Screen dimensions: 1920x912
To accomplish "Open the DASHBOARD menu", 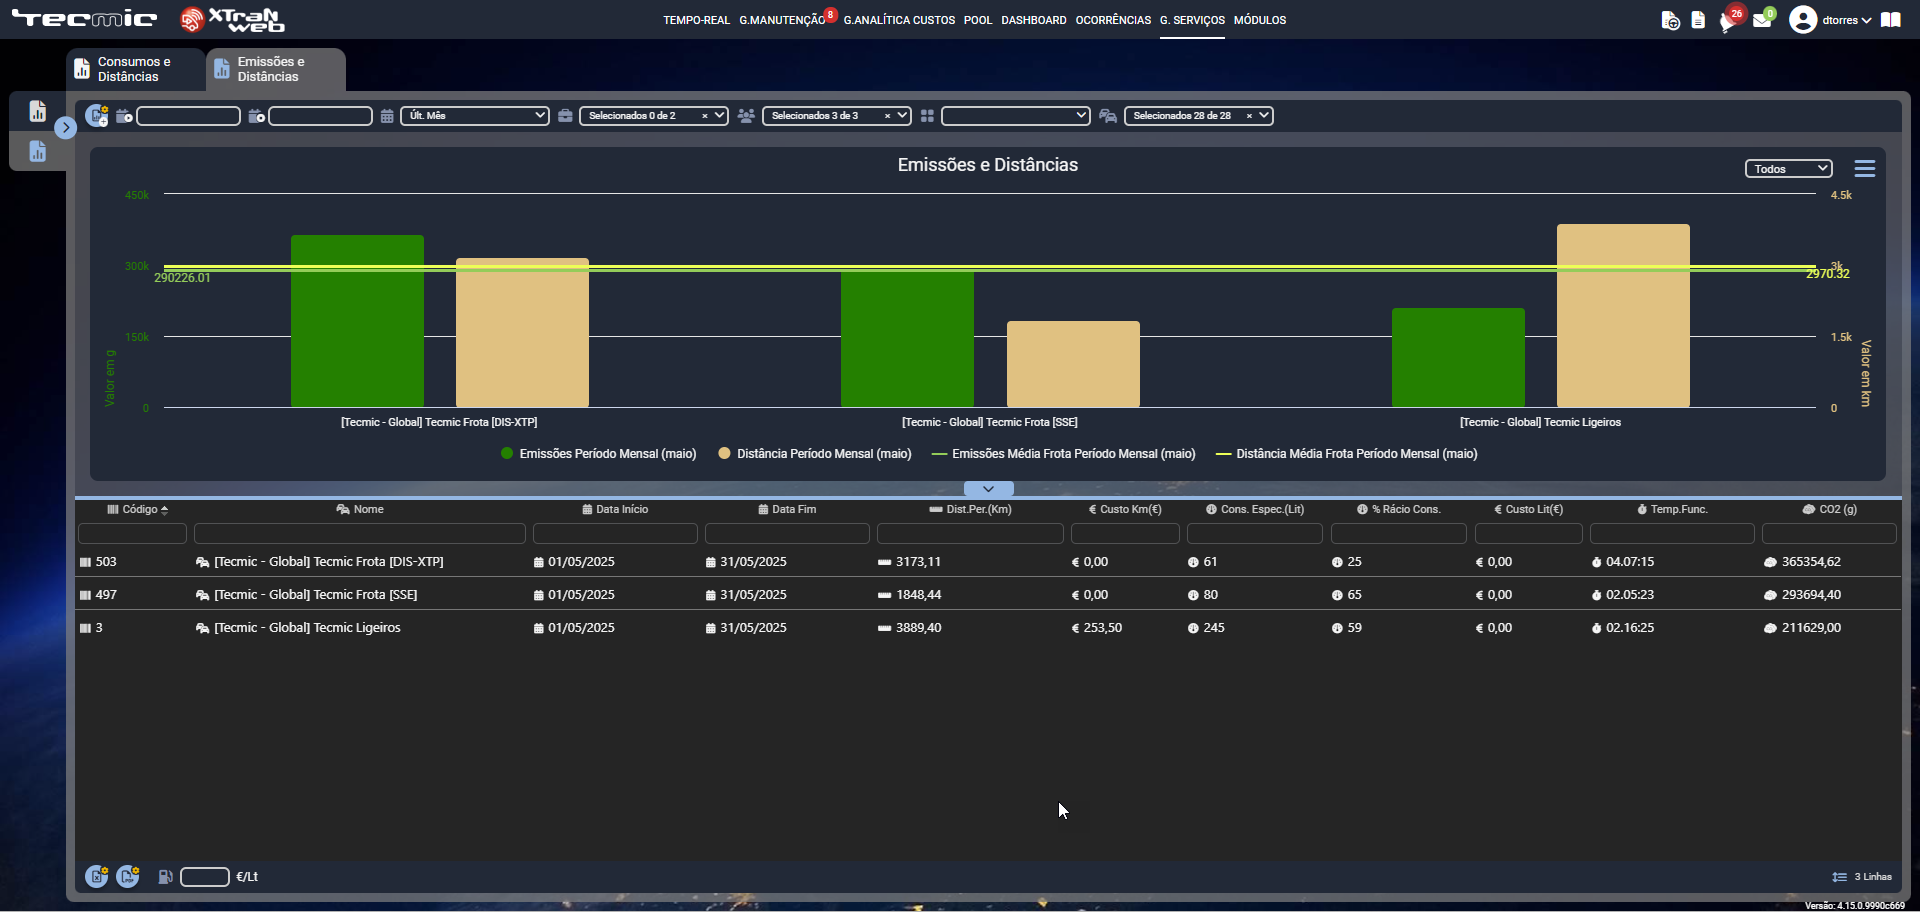I will [1034, 20].
